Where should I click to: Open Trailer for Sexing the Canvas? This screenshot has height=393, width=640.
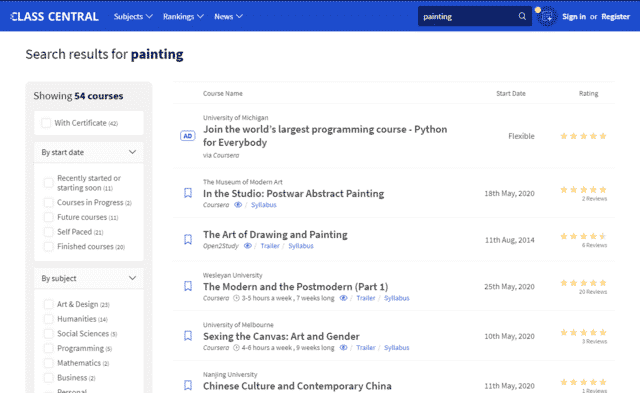point(366,348)
